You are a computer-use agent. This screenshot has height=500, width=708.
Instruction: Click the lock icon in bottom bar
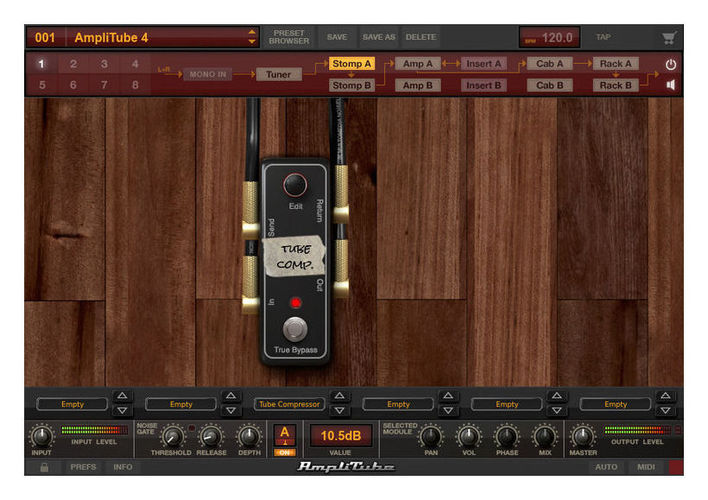point(44,467)
